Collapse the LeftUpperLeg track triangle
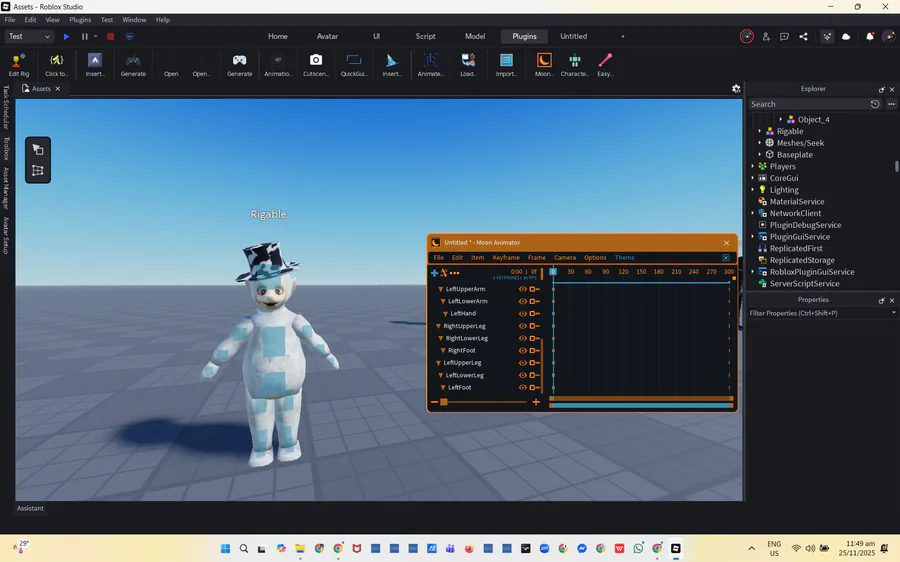Screen dimensions: 900x562 coord(439,363)
